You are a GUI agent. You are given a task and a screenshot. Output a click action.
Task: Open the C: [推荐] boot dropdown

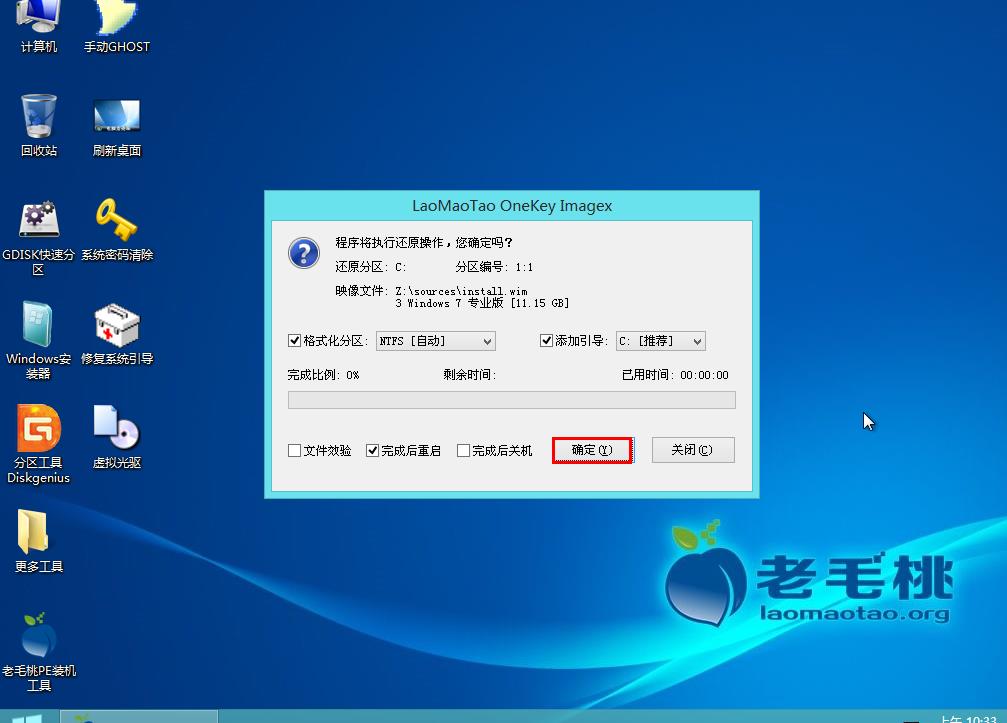coord(660,341)
